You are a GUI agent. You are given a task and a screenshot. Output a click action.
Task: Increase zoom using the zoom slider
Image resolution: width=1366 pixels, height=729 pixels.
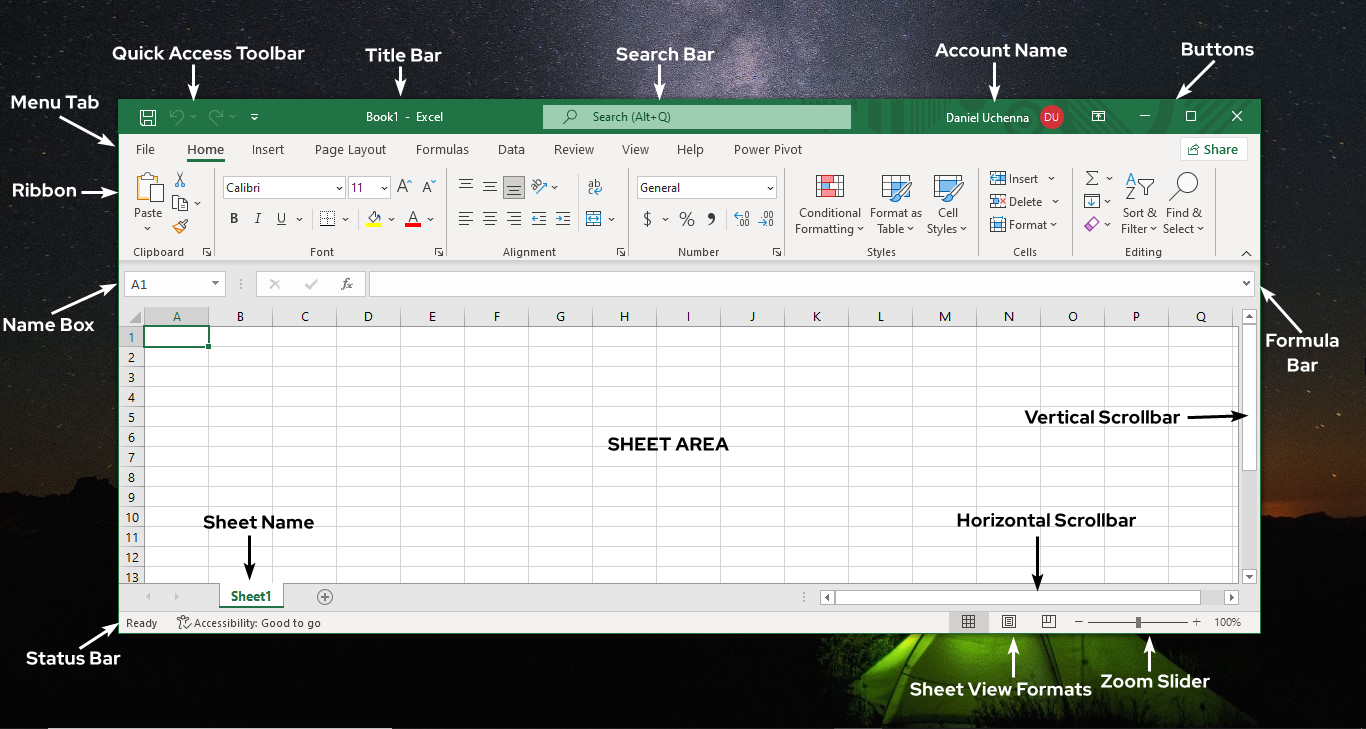pos(1195,621)
